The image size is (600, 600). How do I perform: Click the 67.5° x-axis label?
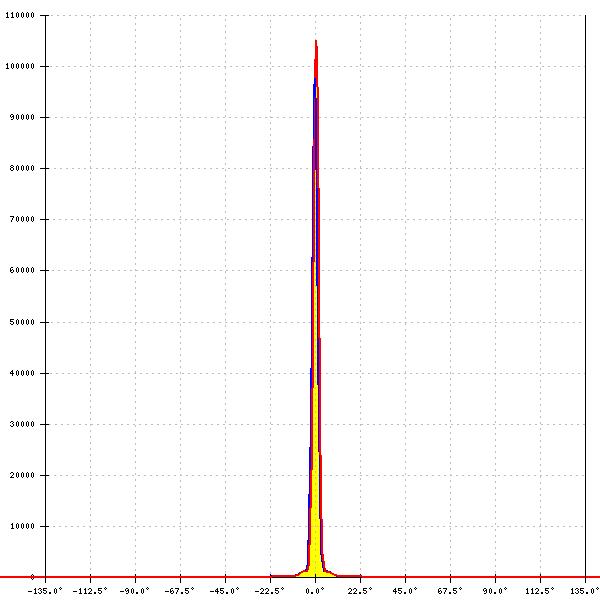450,591
